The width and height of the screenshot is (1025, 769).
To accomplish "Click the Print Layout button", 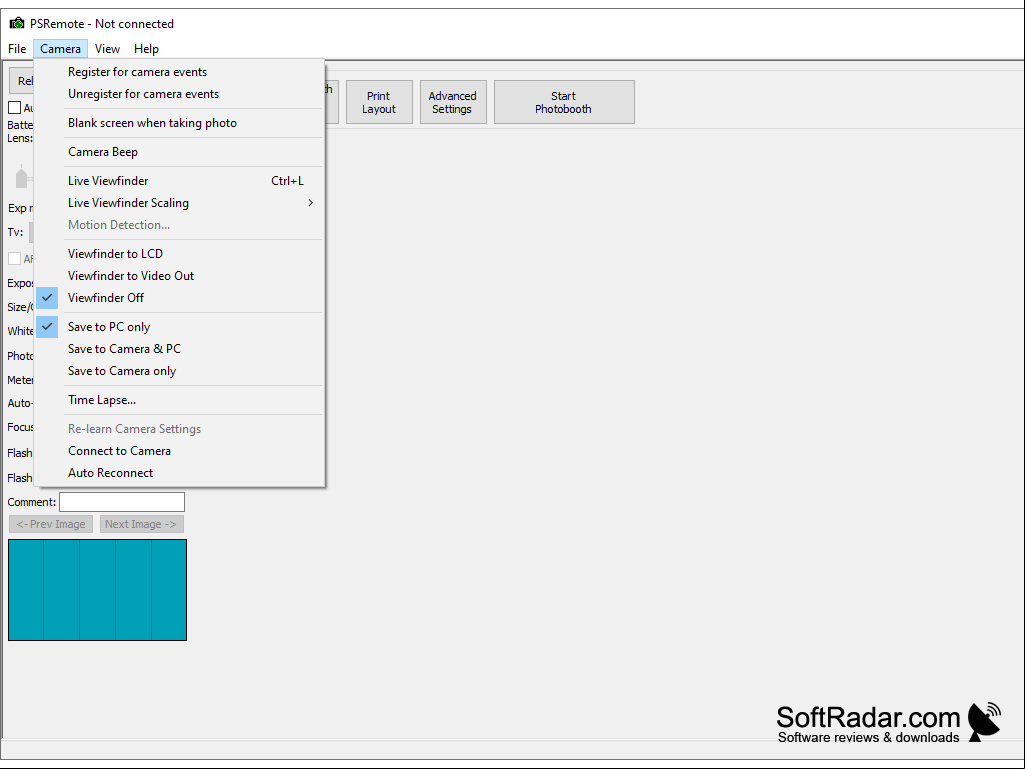I will click(379, 102).
